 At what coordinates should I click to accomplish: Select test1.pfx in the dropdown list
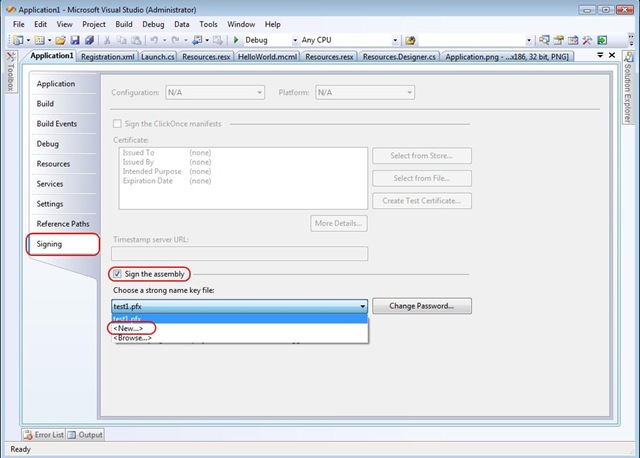[240, 318]
